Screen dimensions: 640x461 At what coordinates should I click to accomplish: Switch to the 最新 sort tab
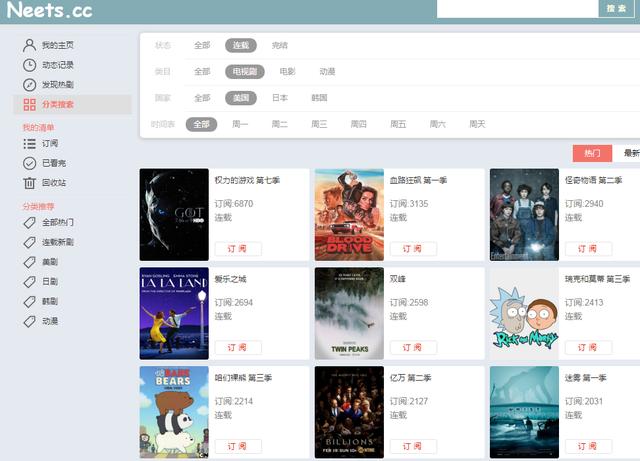pos(628,153)
